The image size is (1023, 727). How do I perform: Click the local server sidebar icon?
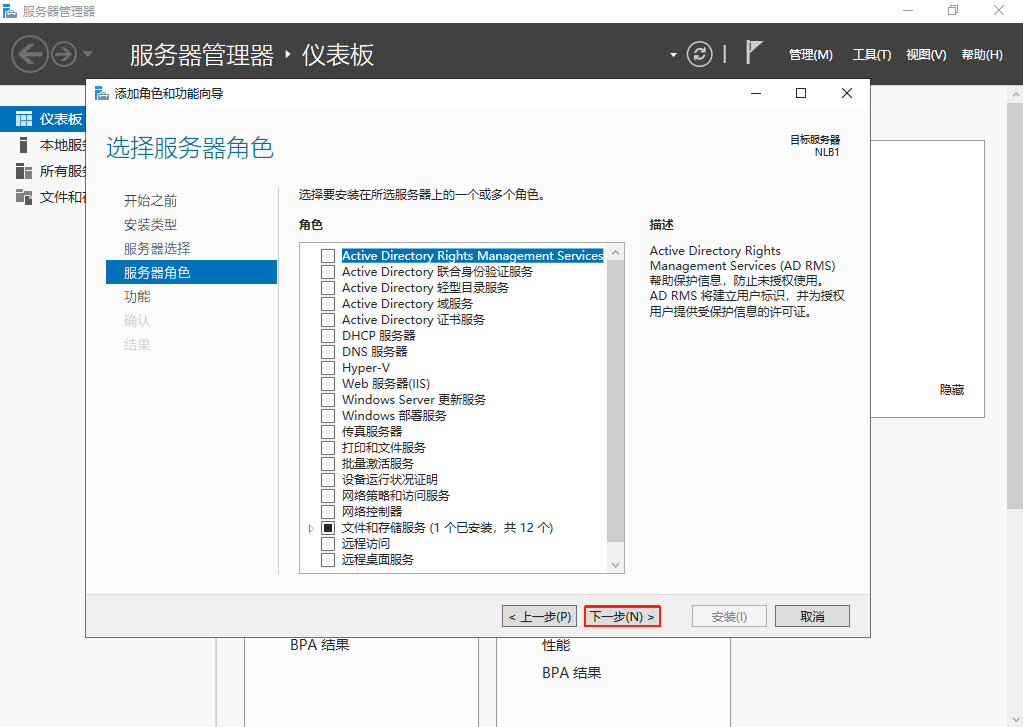[23, 145]
